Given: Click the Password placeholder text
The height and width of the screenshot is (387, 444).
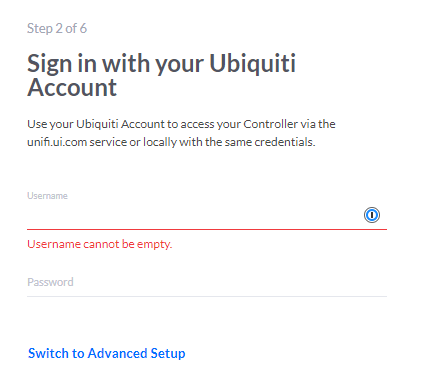Looking at the screenshot, I should click(50, 282).
